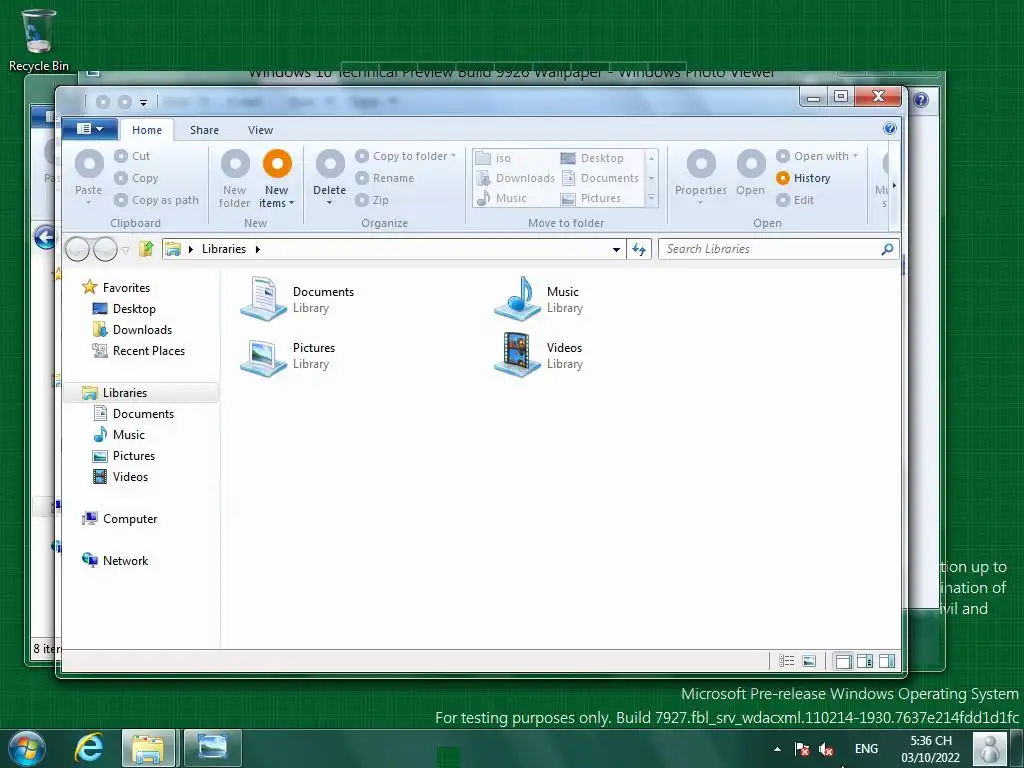1024x768 pixels.
Task: Click the Copy command in ribbon
Action: pos(136,178)
